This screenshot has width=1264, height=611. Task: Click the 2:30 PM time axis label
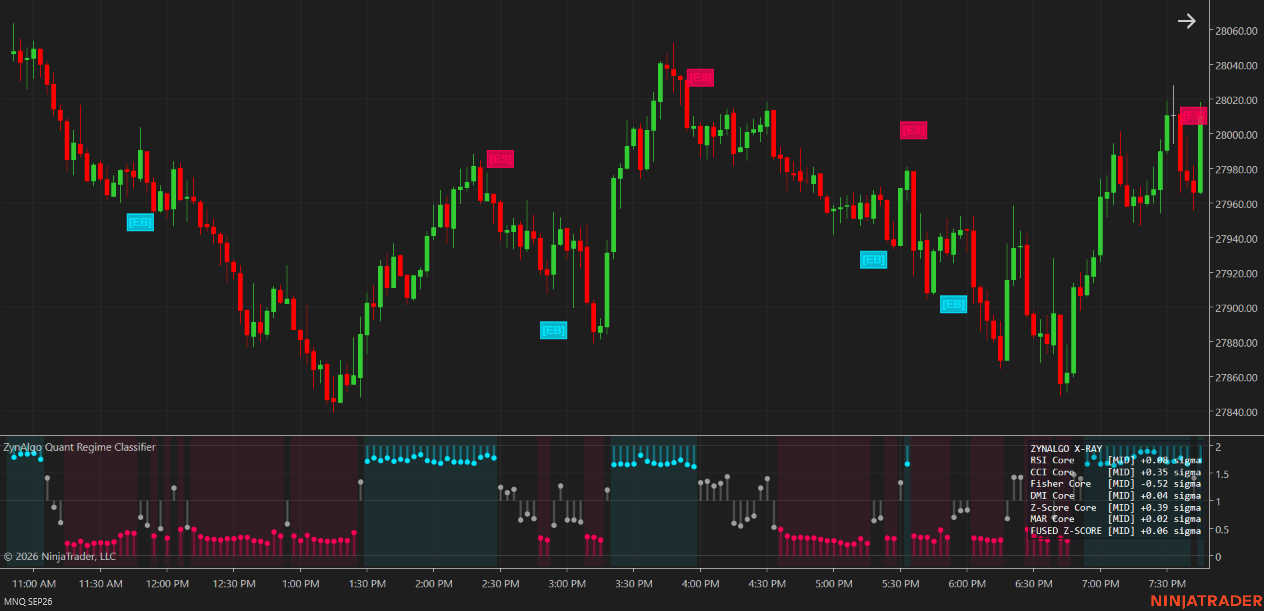[500, 583]
